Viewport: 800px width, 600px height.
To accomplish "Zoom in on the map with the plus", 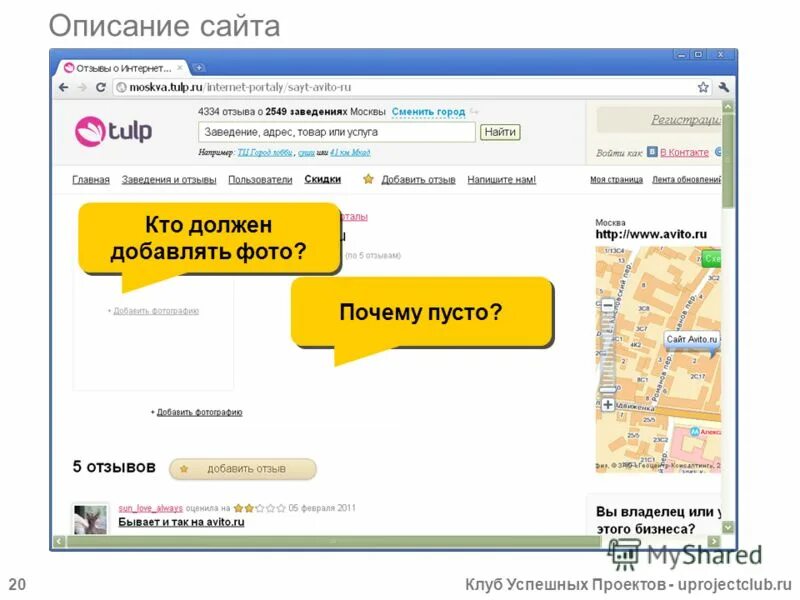I will pos(608,403).
